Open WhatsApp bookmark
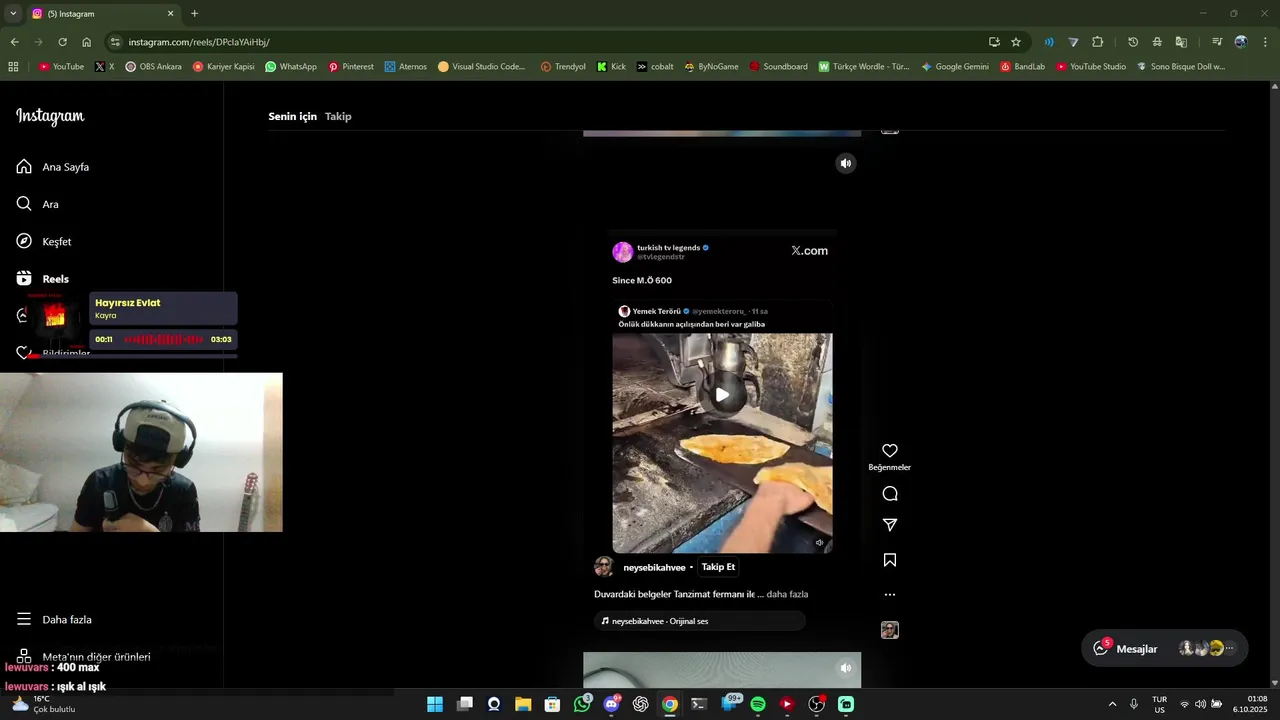The image size is (1280, 720). coord(291,67)
